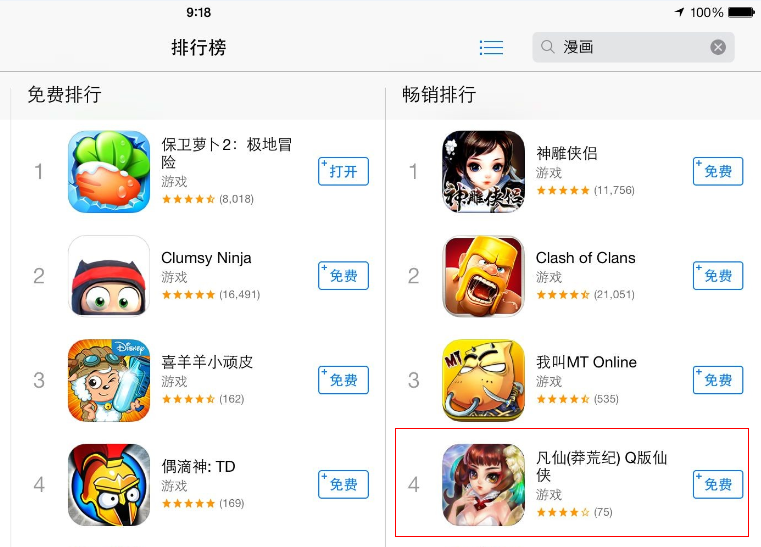The width and height of the screenshot is (761, 547).
Task: Open the 保卫萝卜2 carrot app icon
Action: 109,171
